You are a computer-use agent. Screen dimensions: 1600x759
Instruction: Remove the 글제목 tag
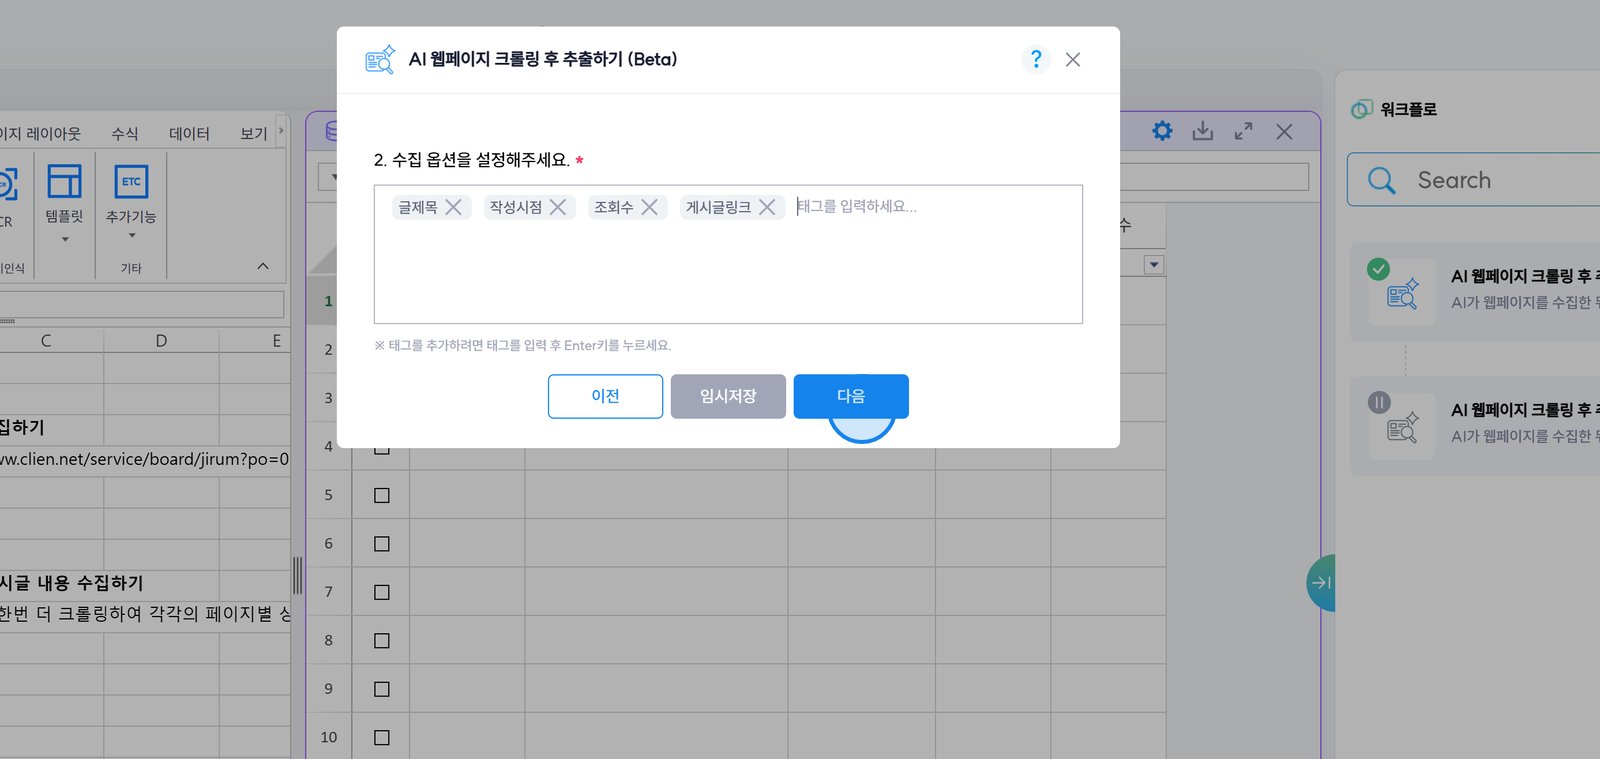coord(453,207)
